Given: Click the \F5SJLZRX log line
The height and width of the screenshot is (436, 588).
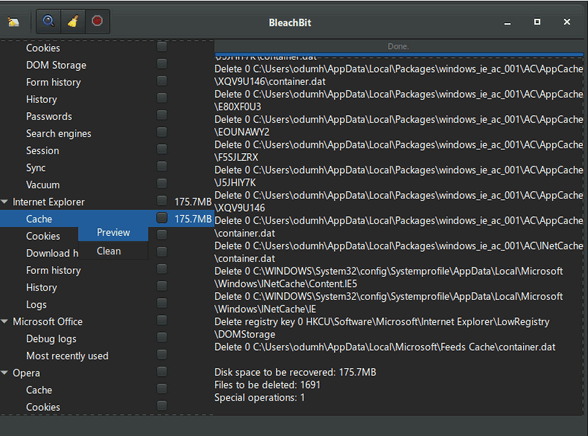Looking at the screenshot, I should pos(236,157).
